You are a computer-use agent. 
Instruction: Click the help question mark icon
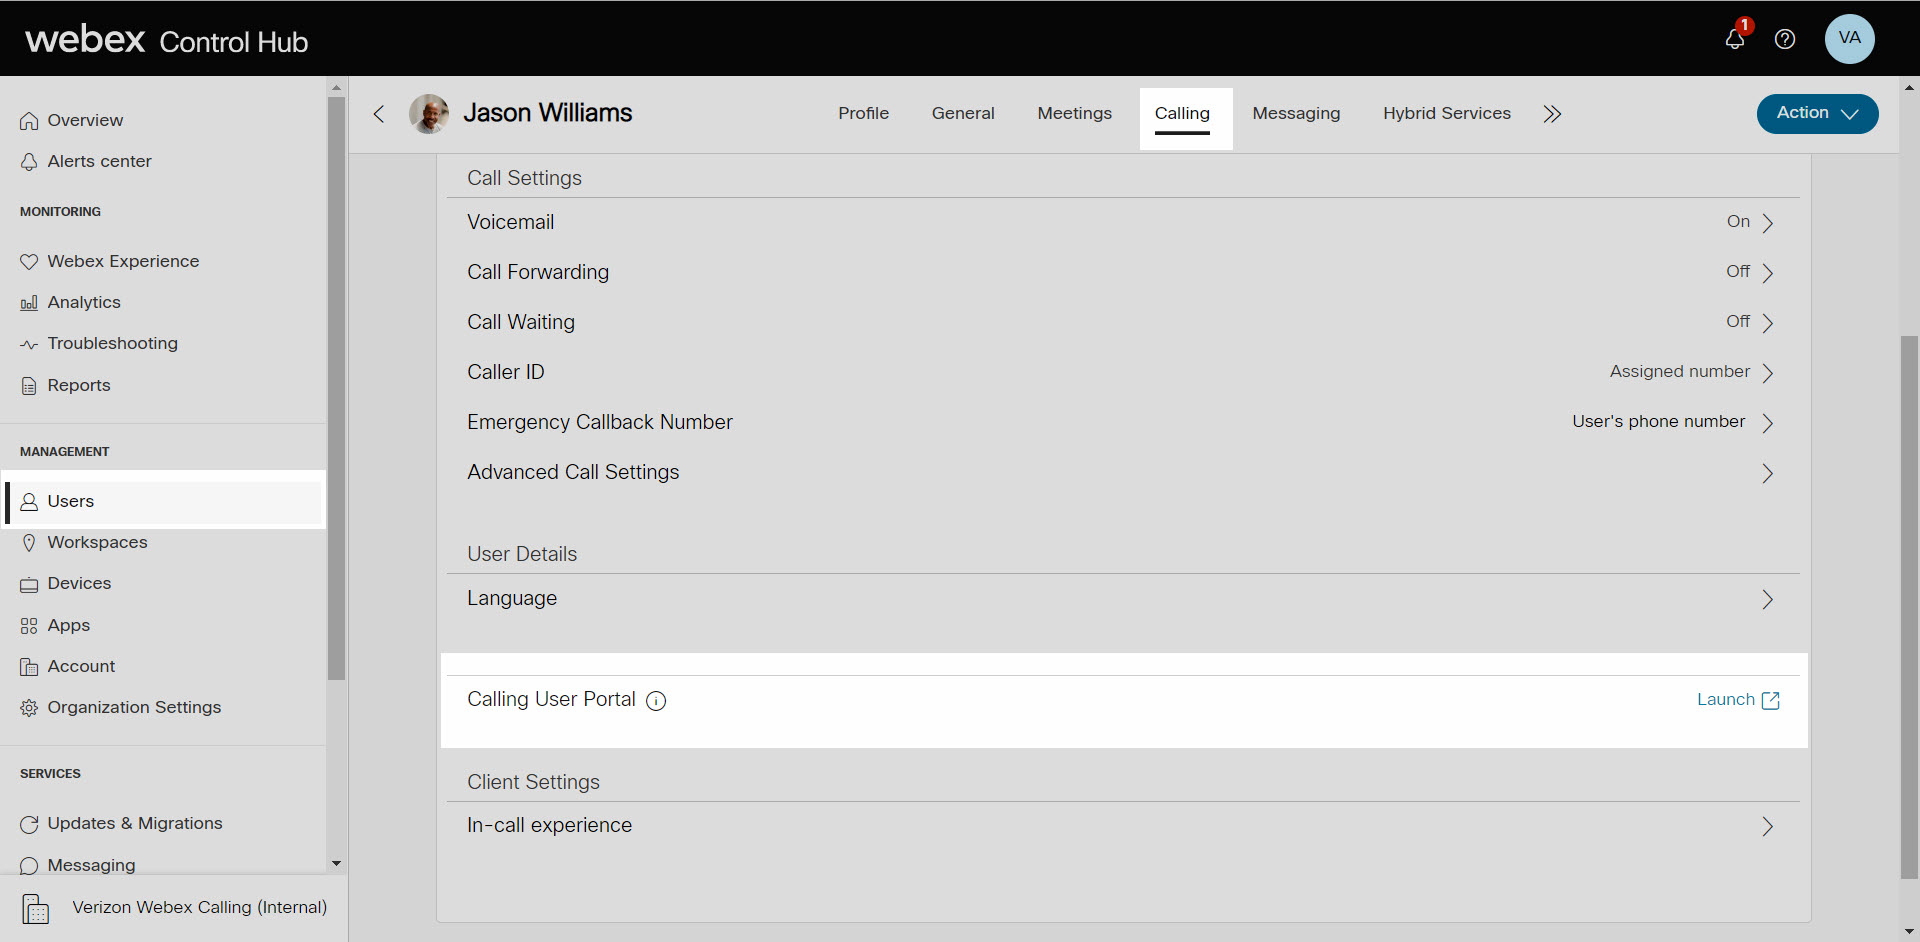pyautogui.click(x=1786, y=40)
